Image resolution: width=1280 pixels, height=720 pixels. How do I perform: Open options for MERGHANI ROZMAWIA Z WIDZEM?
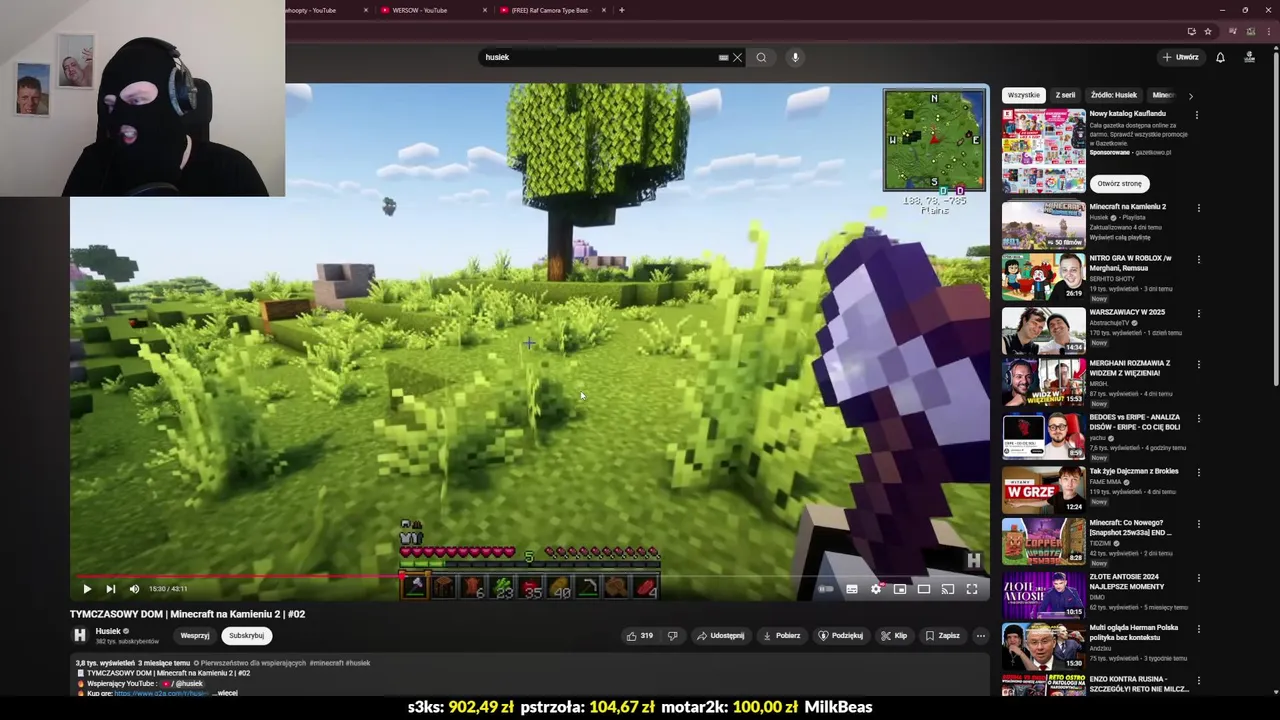click(x=1198, y=365)
